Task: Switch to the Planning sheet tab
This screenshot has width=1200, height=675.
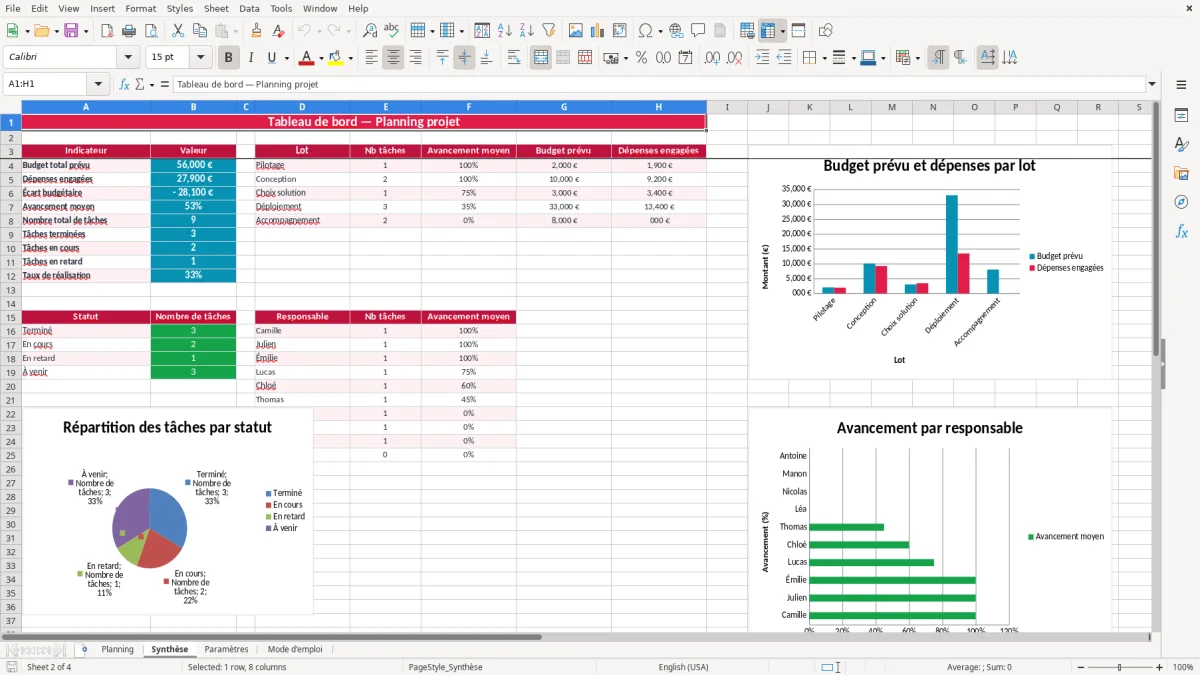Action: (117, 649)
